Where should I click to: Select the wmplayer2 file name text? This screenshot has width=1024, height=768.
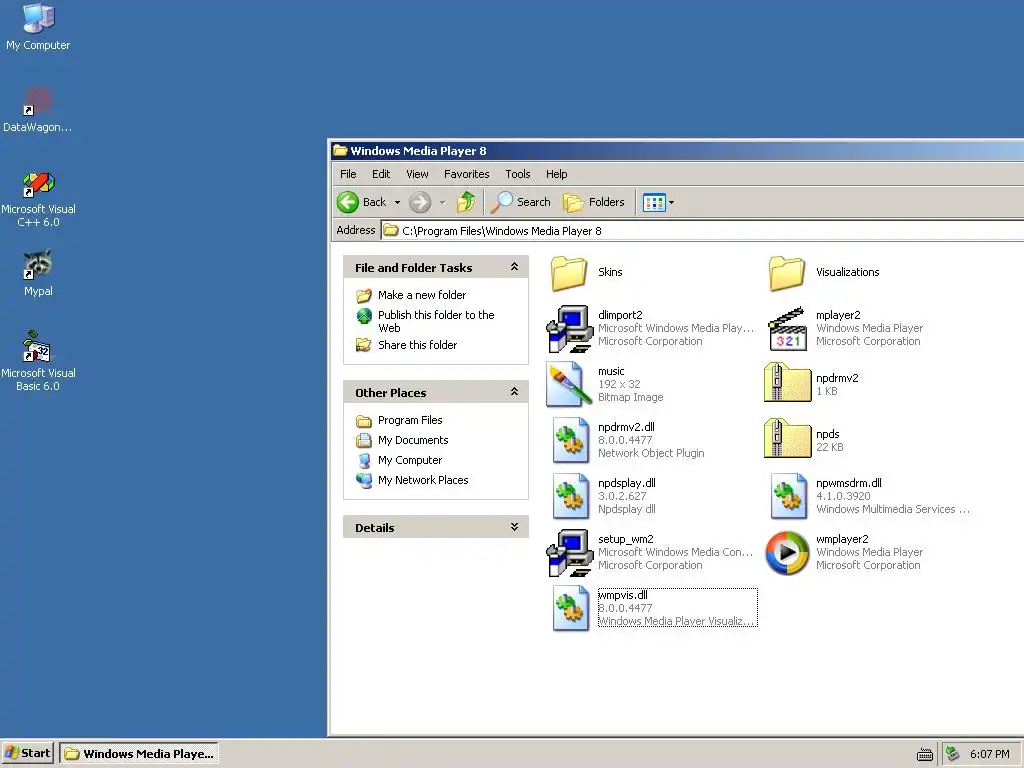click(x=842, y=539)
